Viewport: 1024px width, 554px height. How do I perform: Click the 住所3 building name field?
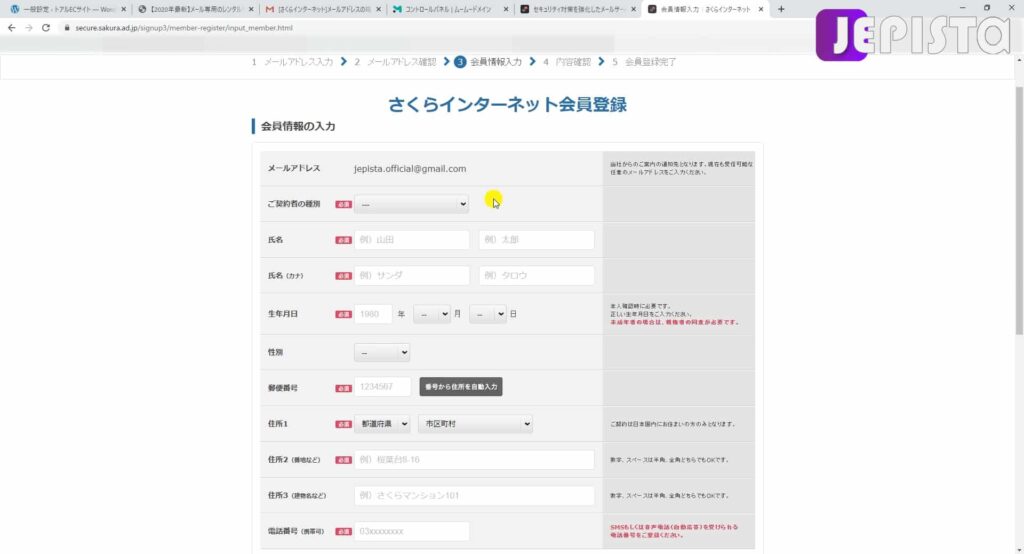tap(474, 496)
